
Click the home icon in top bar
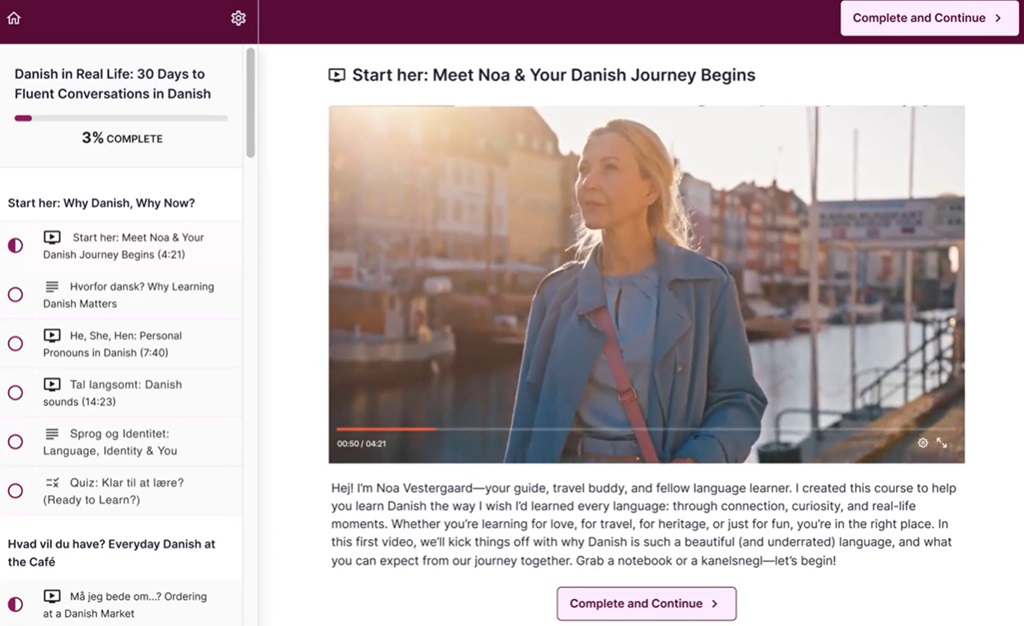click(x=14, y=18)
